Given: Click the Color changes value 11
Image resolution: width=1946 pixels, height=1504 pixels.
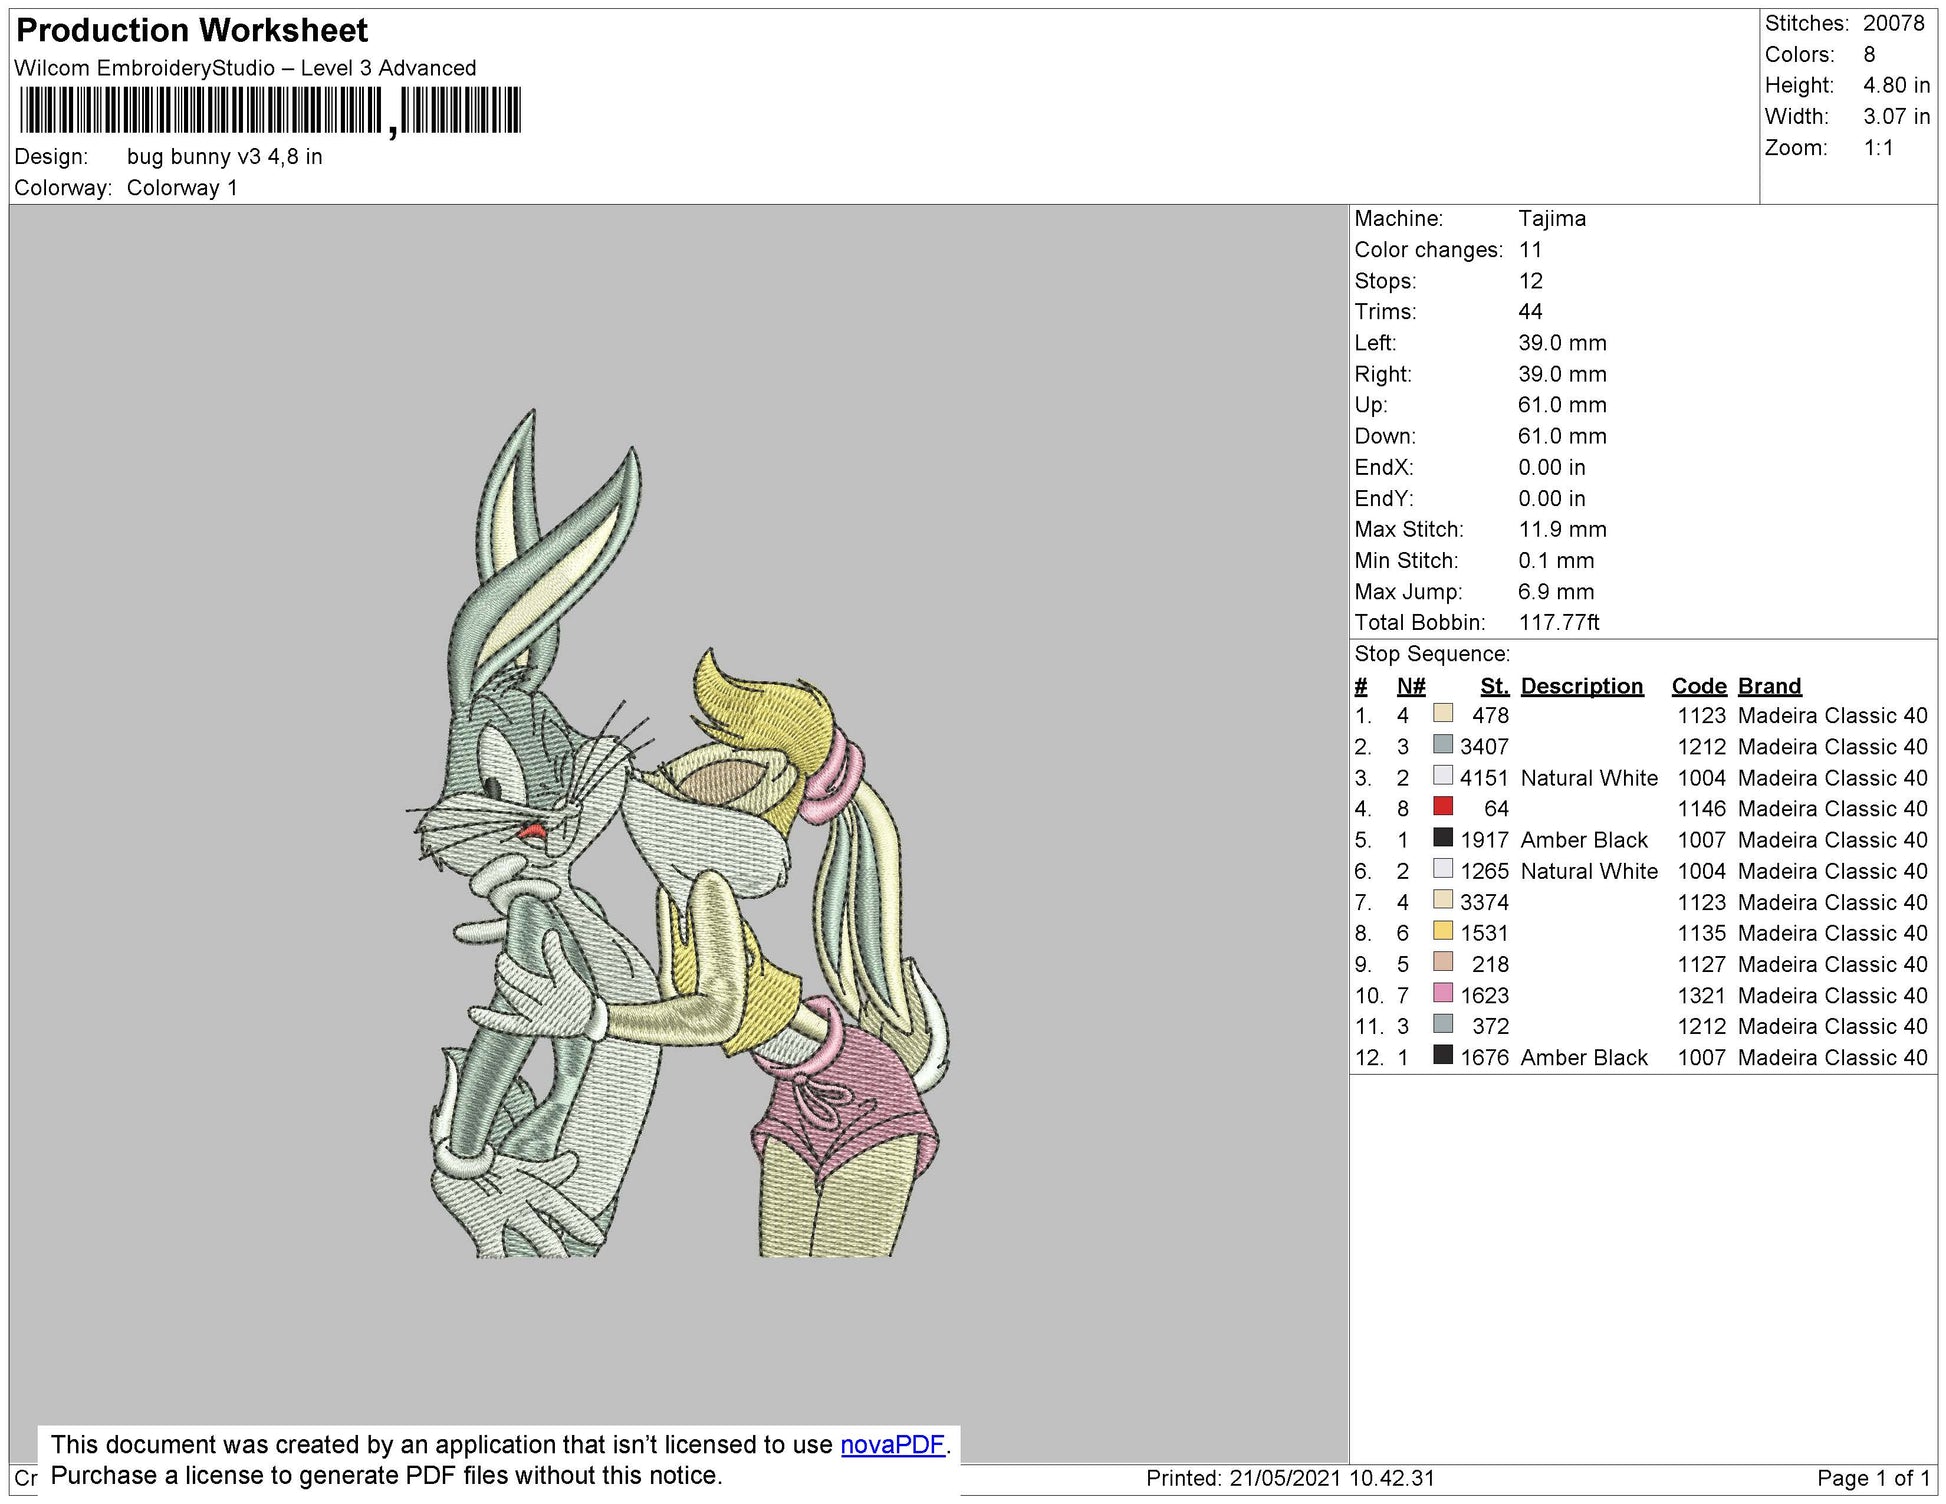Looking at the screenshot, I should 1530,250.
